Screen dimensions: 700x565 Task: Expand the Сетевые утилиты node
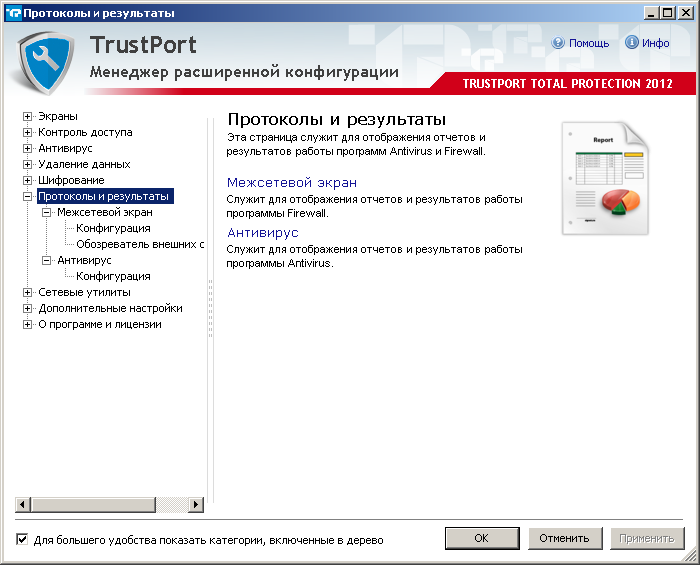click(x=27, y=292)
